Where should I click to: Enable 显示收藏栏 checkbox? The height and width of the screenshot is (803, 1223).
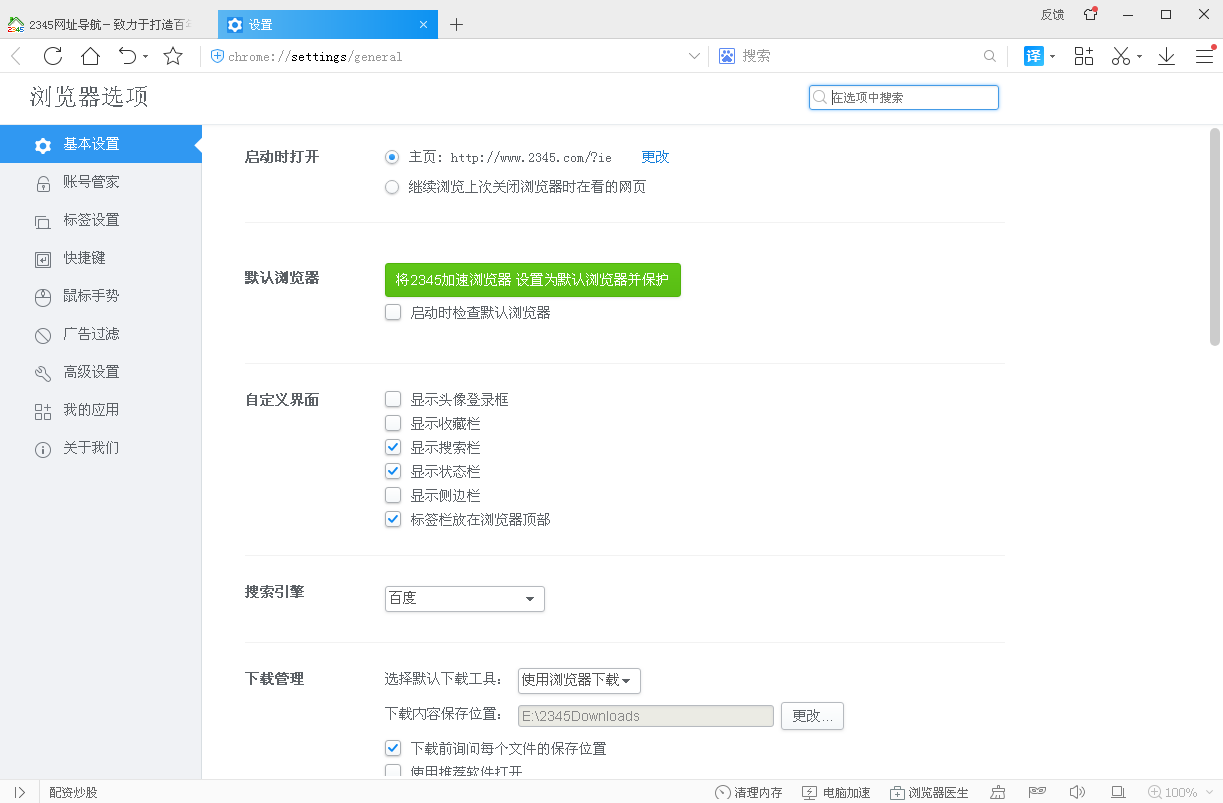(393, 424)
